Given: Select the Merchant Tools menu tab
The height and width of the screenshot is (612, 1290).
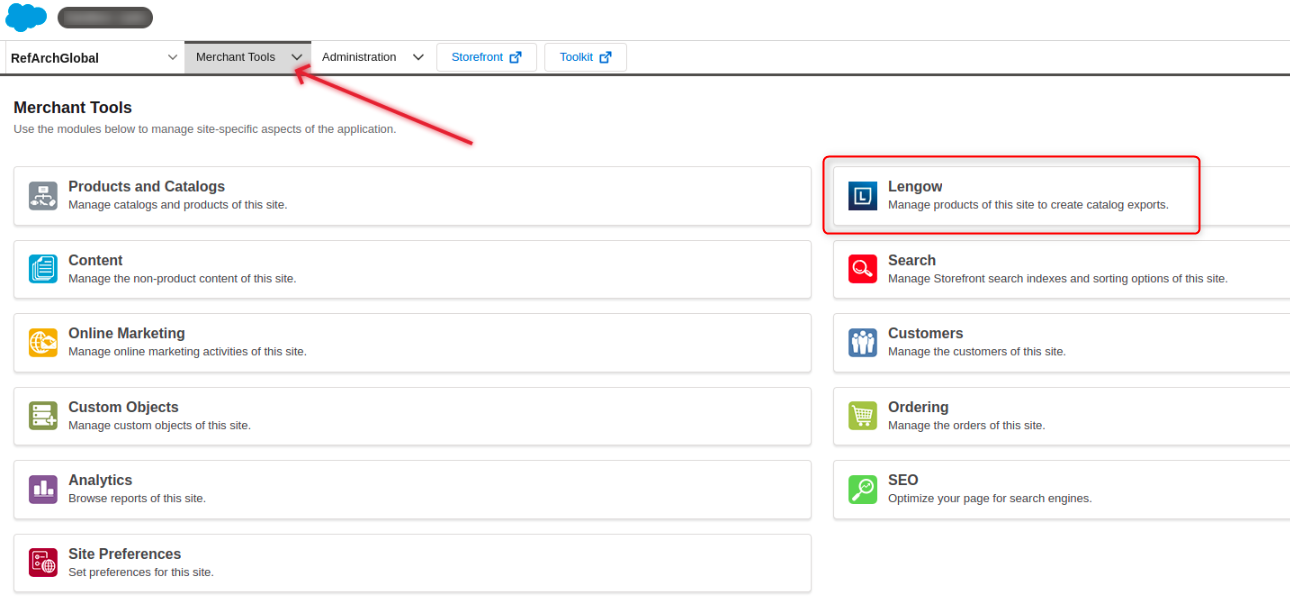Looking at the screenshot, I should pos(236,58).
